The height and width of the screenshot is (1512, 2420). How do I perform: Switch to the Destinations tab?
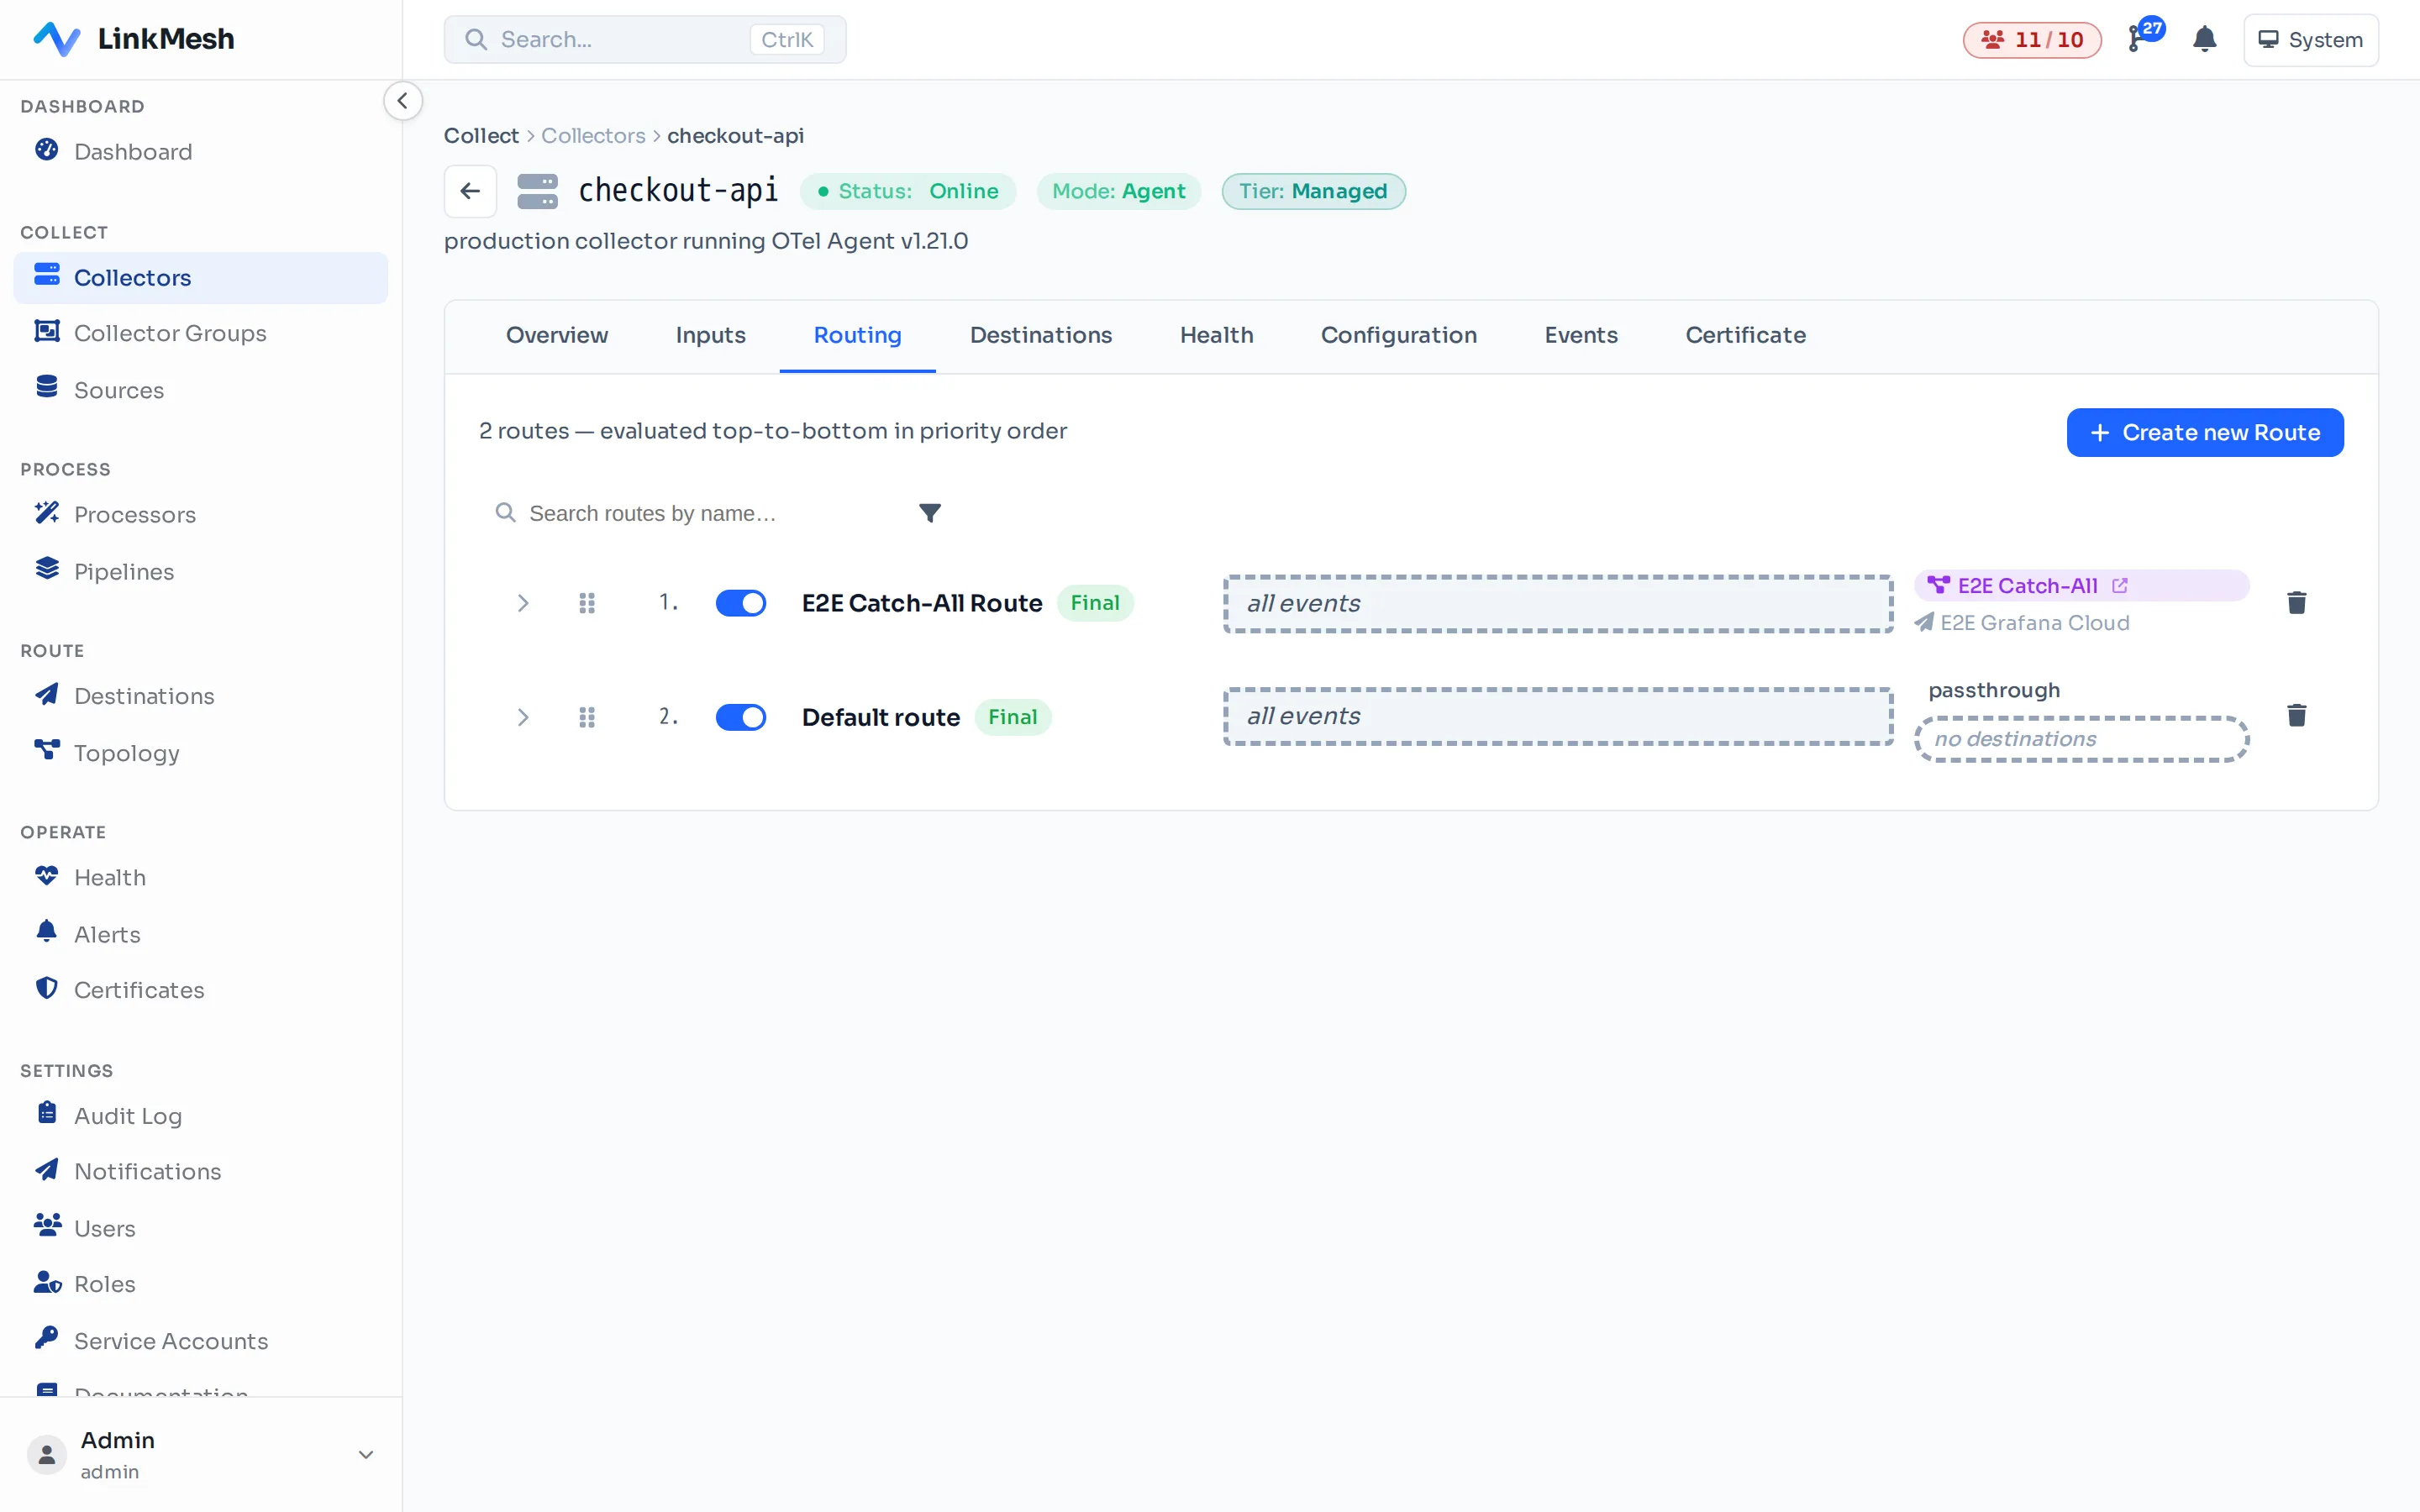(1041, 336)
